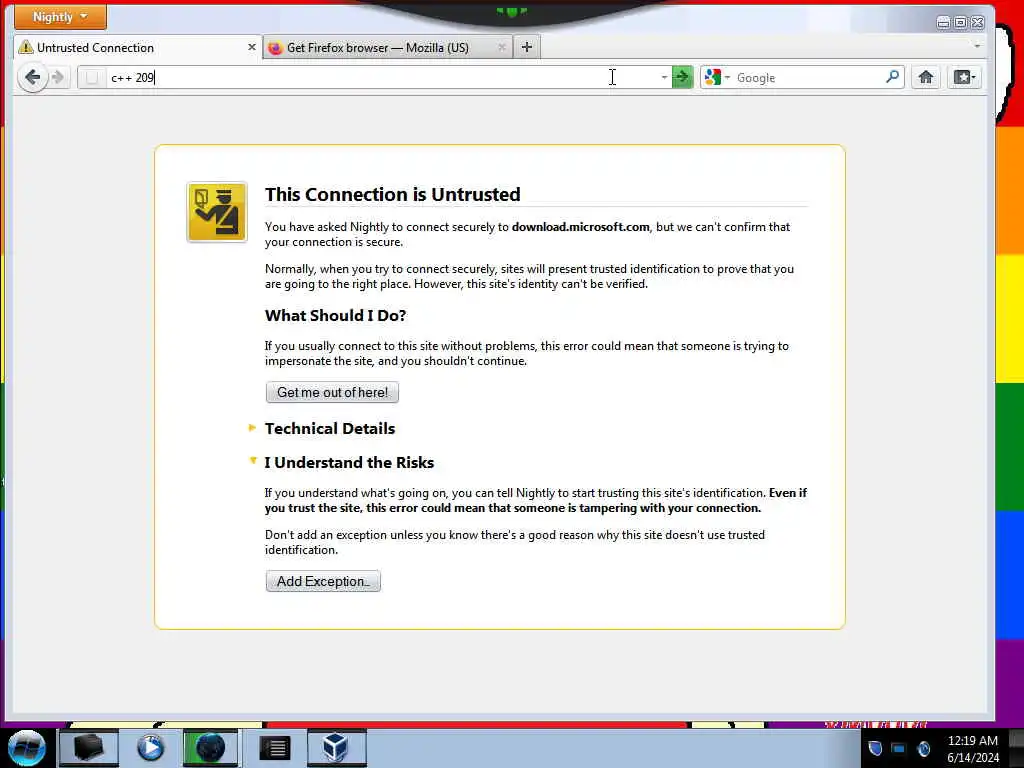The width and height of the screenshot is (1024, 768).
Task: Click the site identity box in address bar
Action: click(x=92, y=78)
